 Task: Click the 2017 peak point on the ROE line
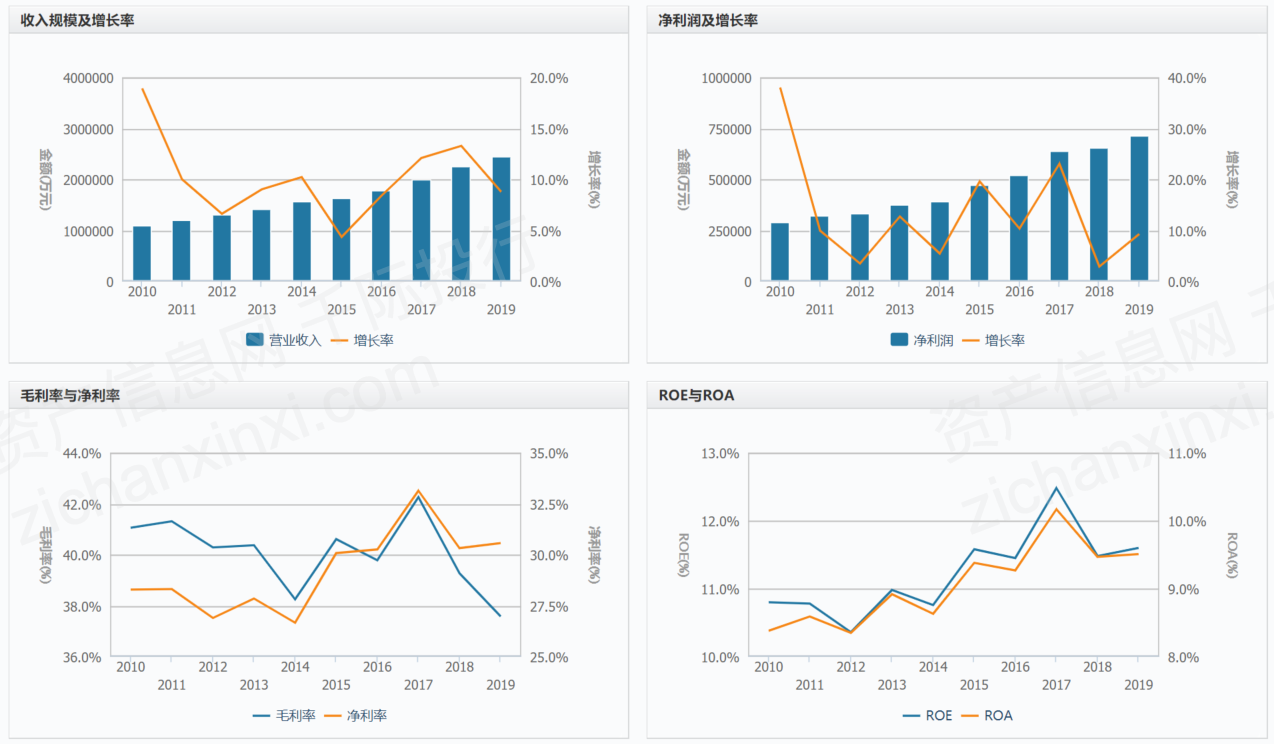coord(1056,488)
